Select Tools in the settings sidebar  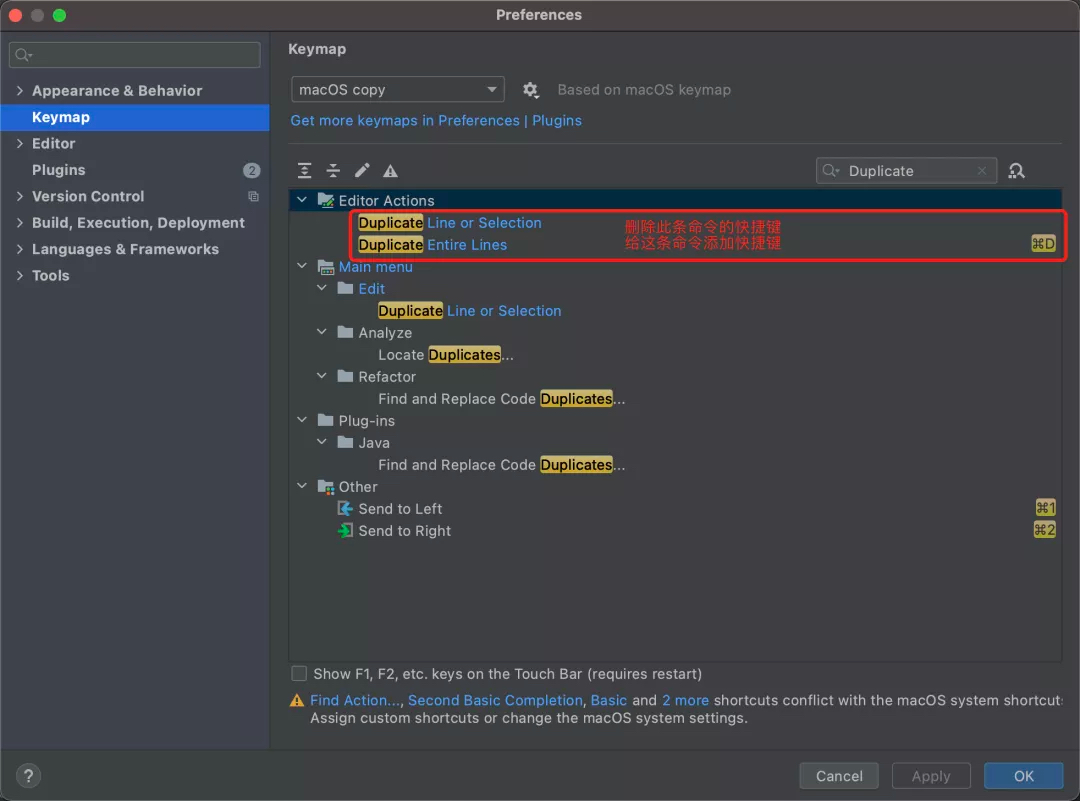point(50,276)
